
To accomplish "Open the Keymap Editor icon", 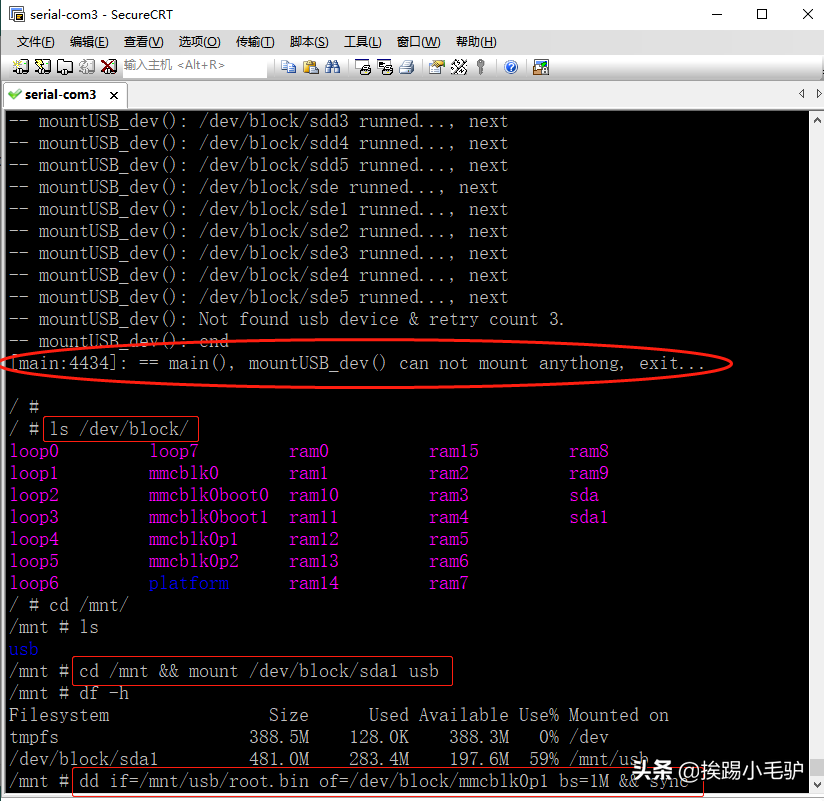I will [458, 67].
